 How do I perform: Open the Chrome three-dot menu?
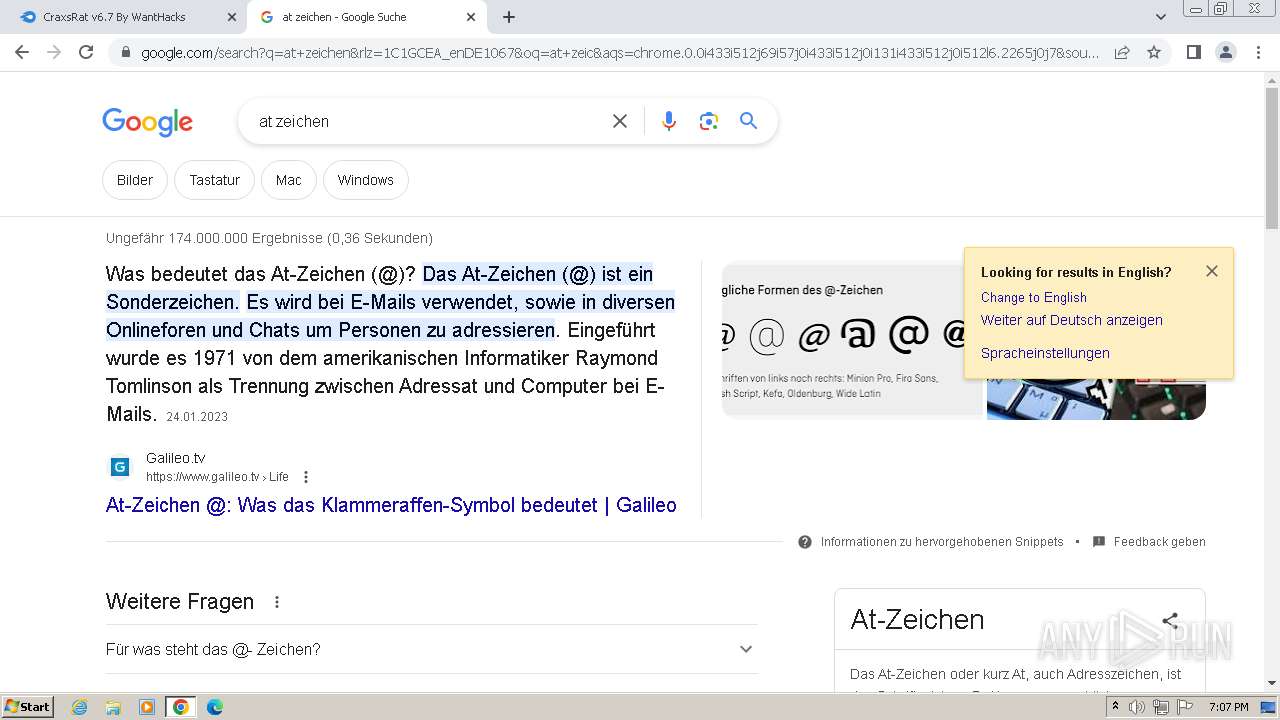coord(1258,52)
